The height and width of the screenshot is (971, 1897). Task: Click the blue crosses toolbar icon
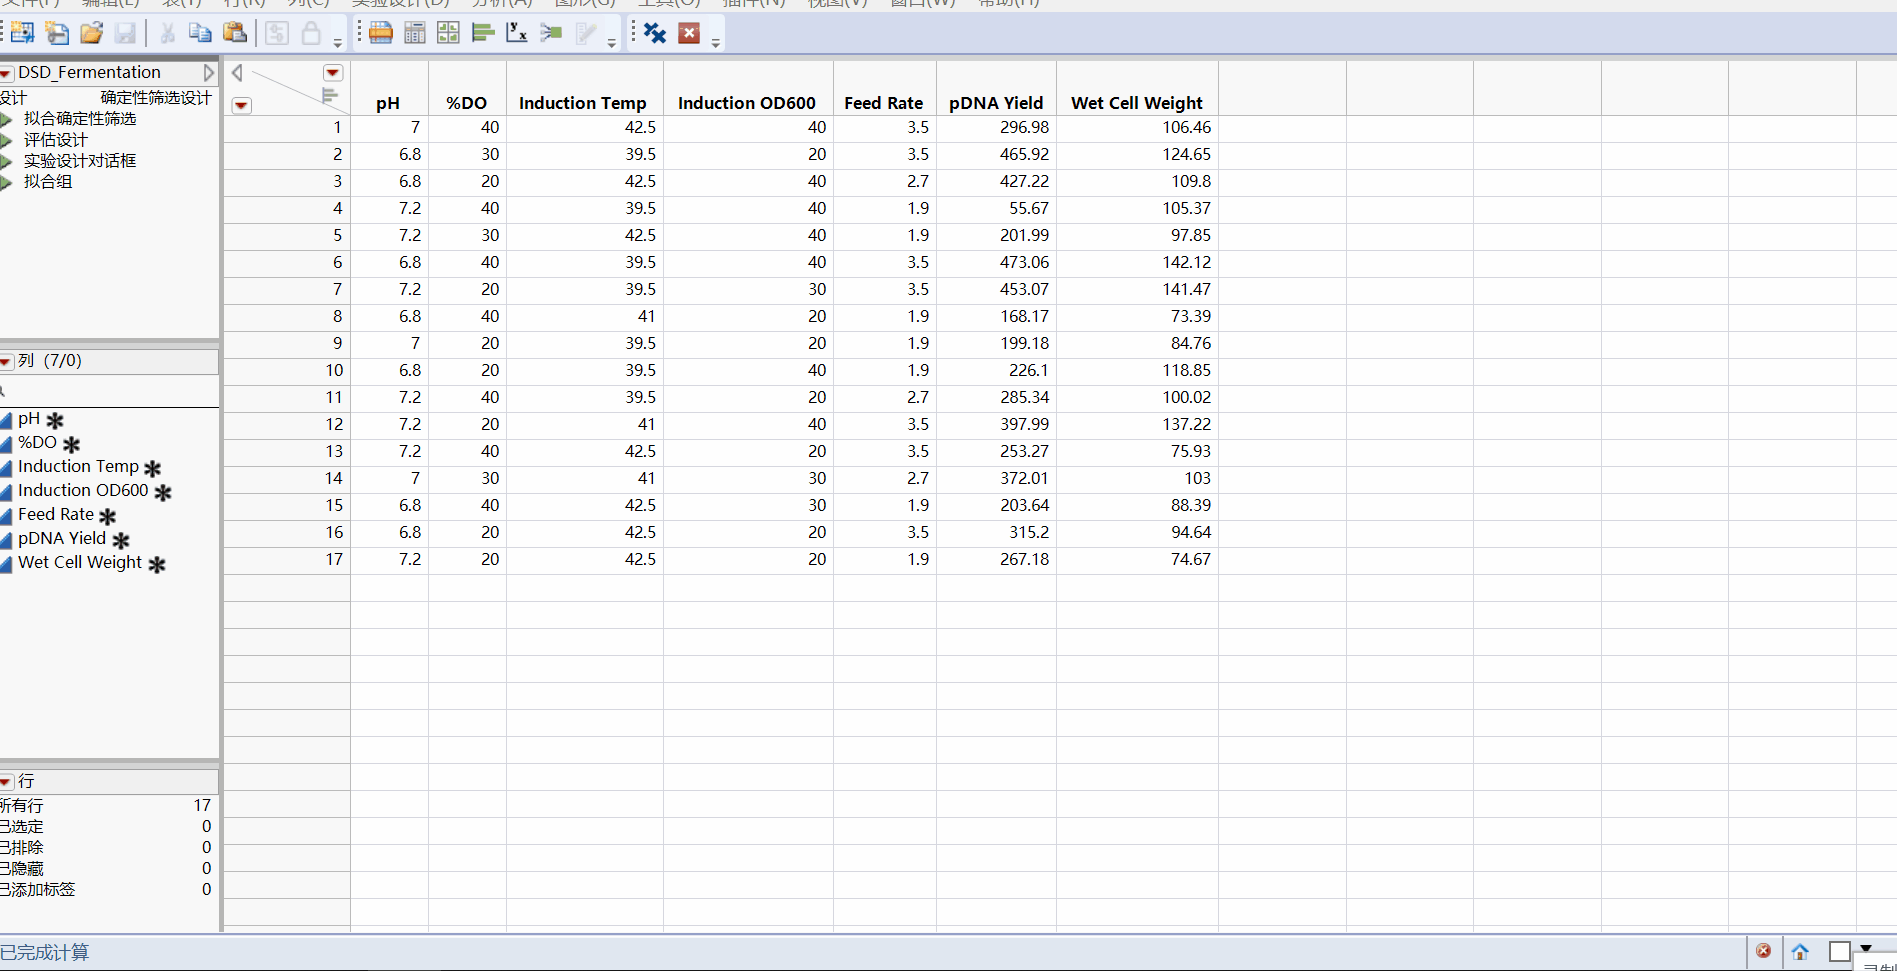pos(655,33)
